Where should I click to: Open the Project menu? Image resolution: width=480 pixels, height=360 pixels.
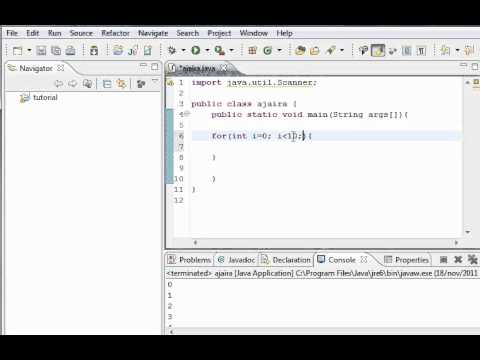219,33
